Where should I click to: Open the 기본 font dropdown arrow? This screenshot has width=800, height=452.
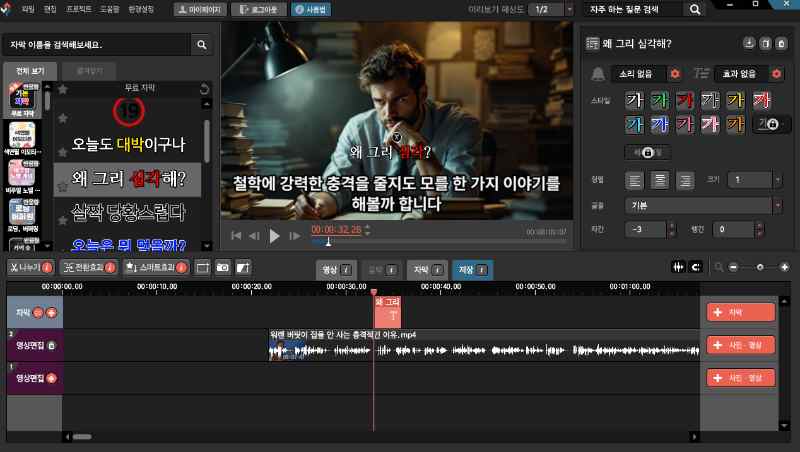[778, 206]
